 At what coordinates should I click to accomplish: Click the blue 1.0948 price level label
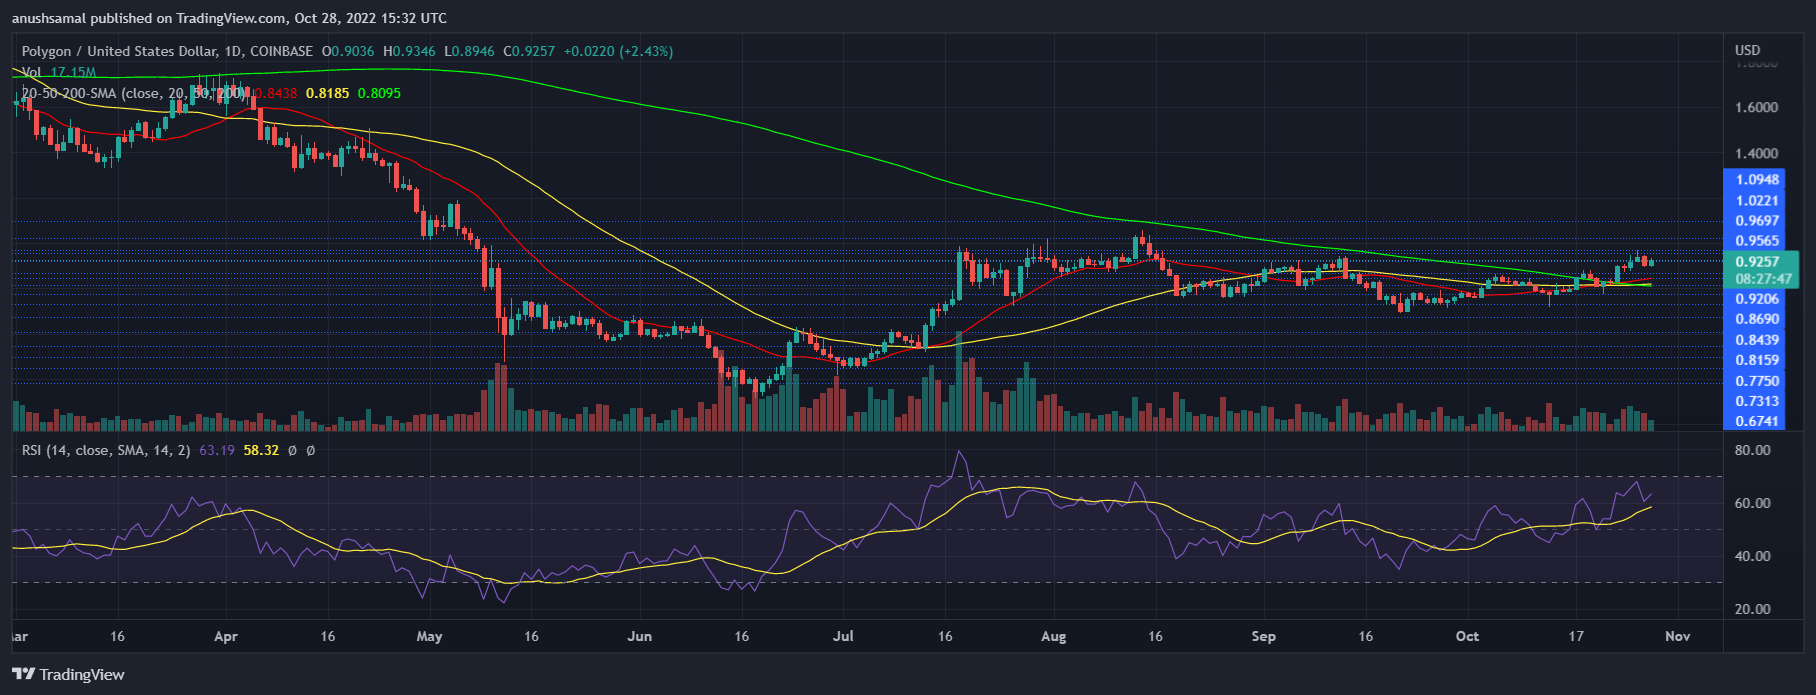point(1757,180)
